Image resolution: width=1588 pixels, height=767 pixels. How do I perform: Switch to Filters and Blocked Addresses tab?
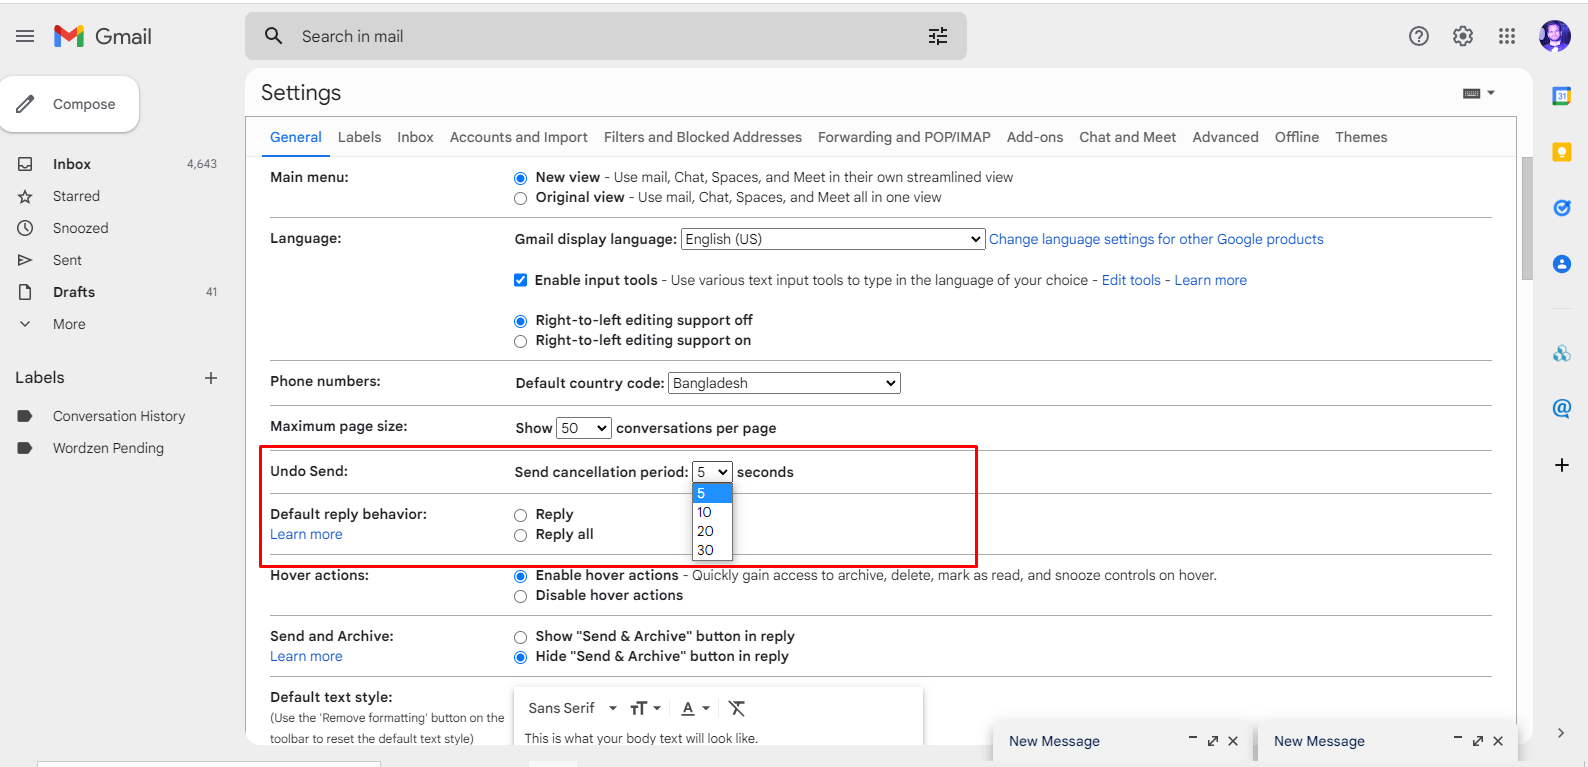[x=702, y=137]
